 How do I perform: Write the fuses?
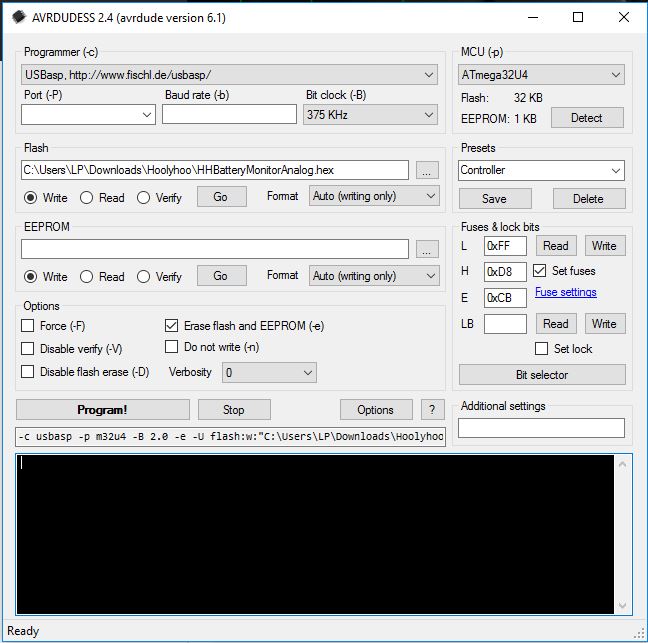(605, 246)
